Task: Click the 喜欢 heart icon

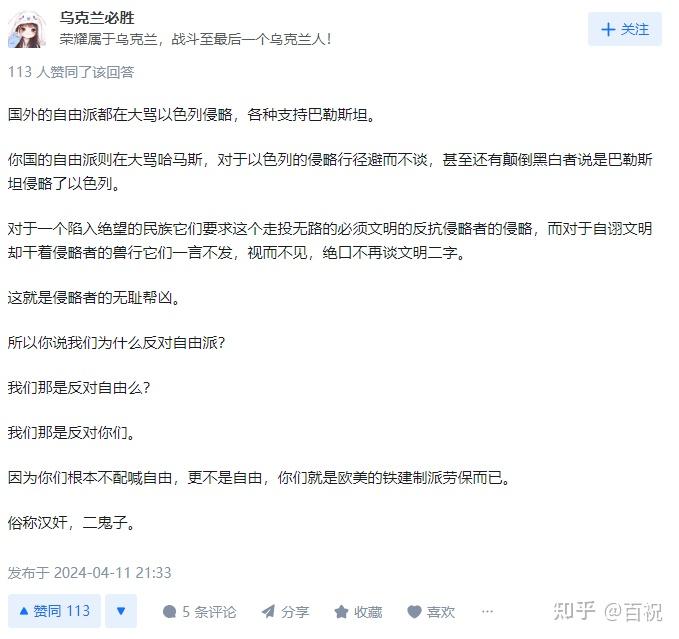Action: point(414,612)
